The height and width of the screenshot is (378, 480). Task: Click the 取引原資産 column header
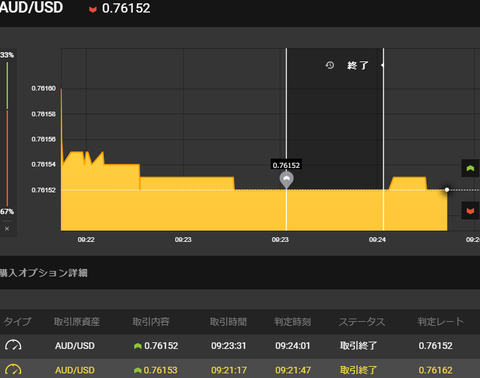pos(77,322)
